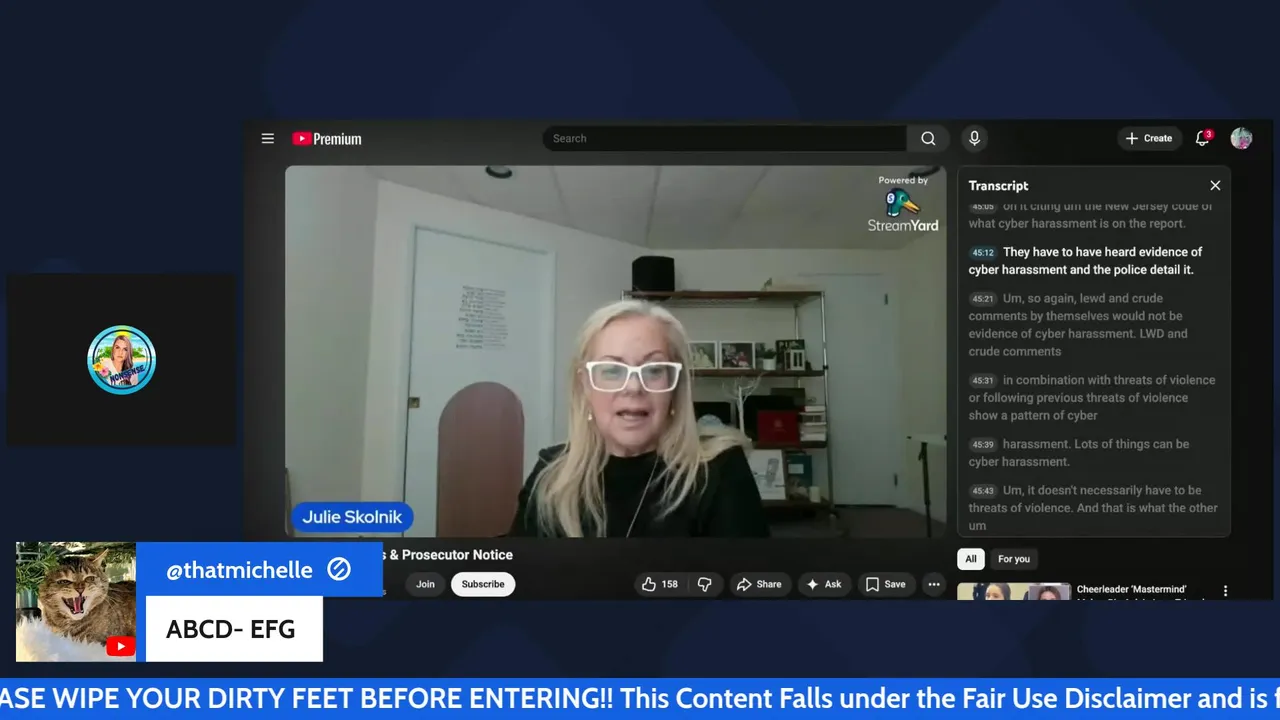Start voice search with microphone icon
Image resolution: width=1280 pixels, height=720 pixels.
(x=974, y=139)
